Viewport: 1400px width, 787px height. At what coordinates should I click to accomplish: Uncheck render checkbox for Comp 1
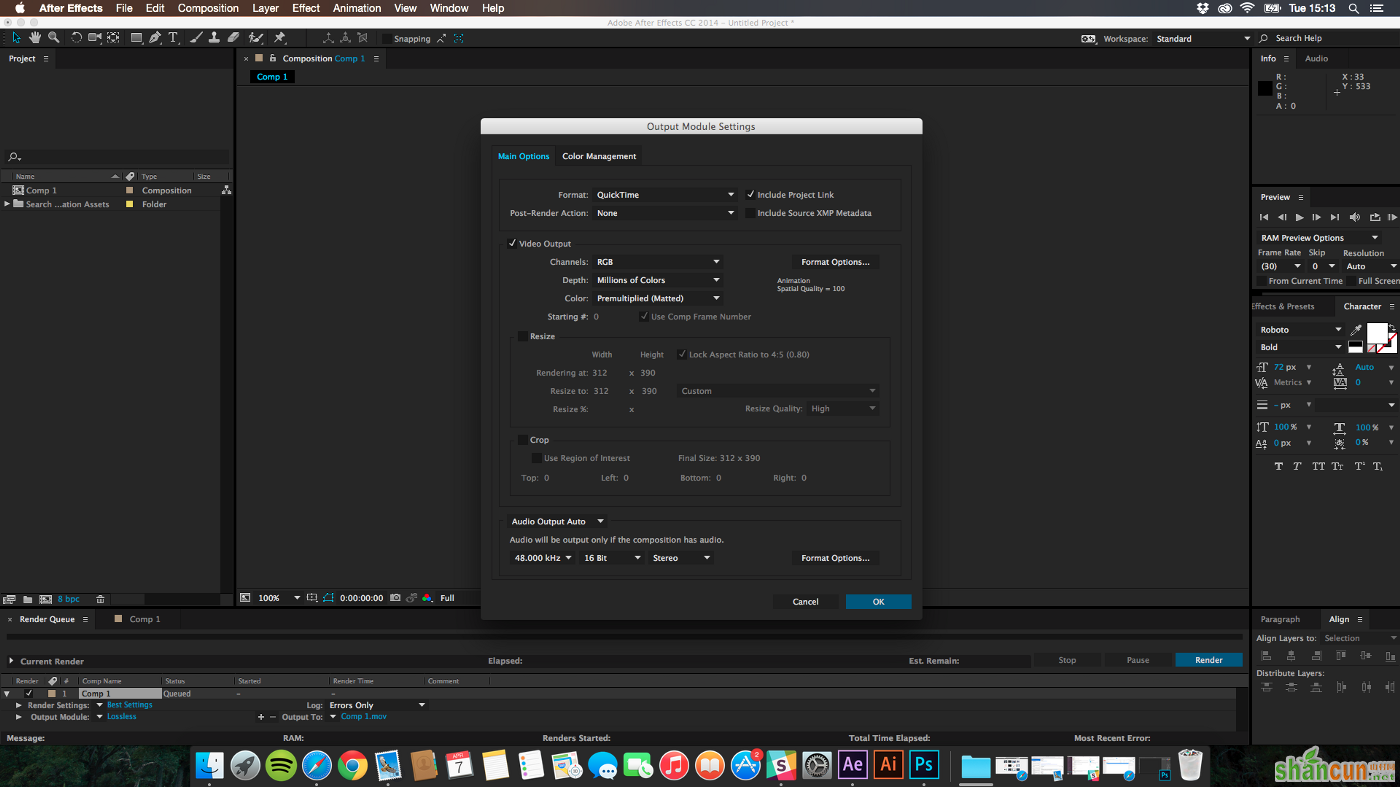(28, 693)
